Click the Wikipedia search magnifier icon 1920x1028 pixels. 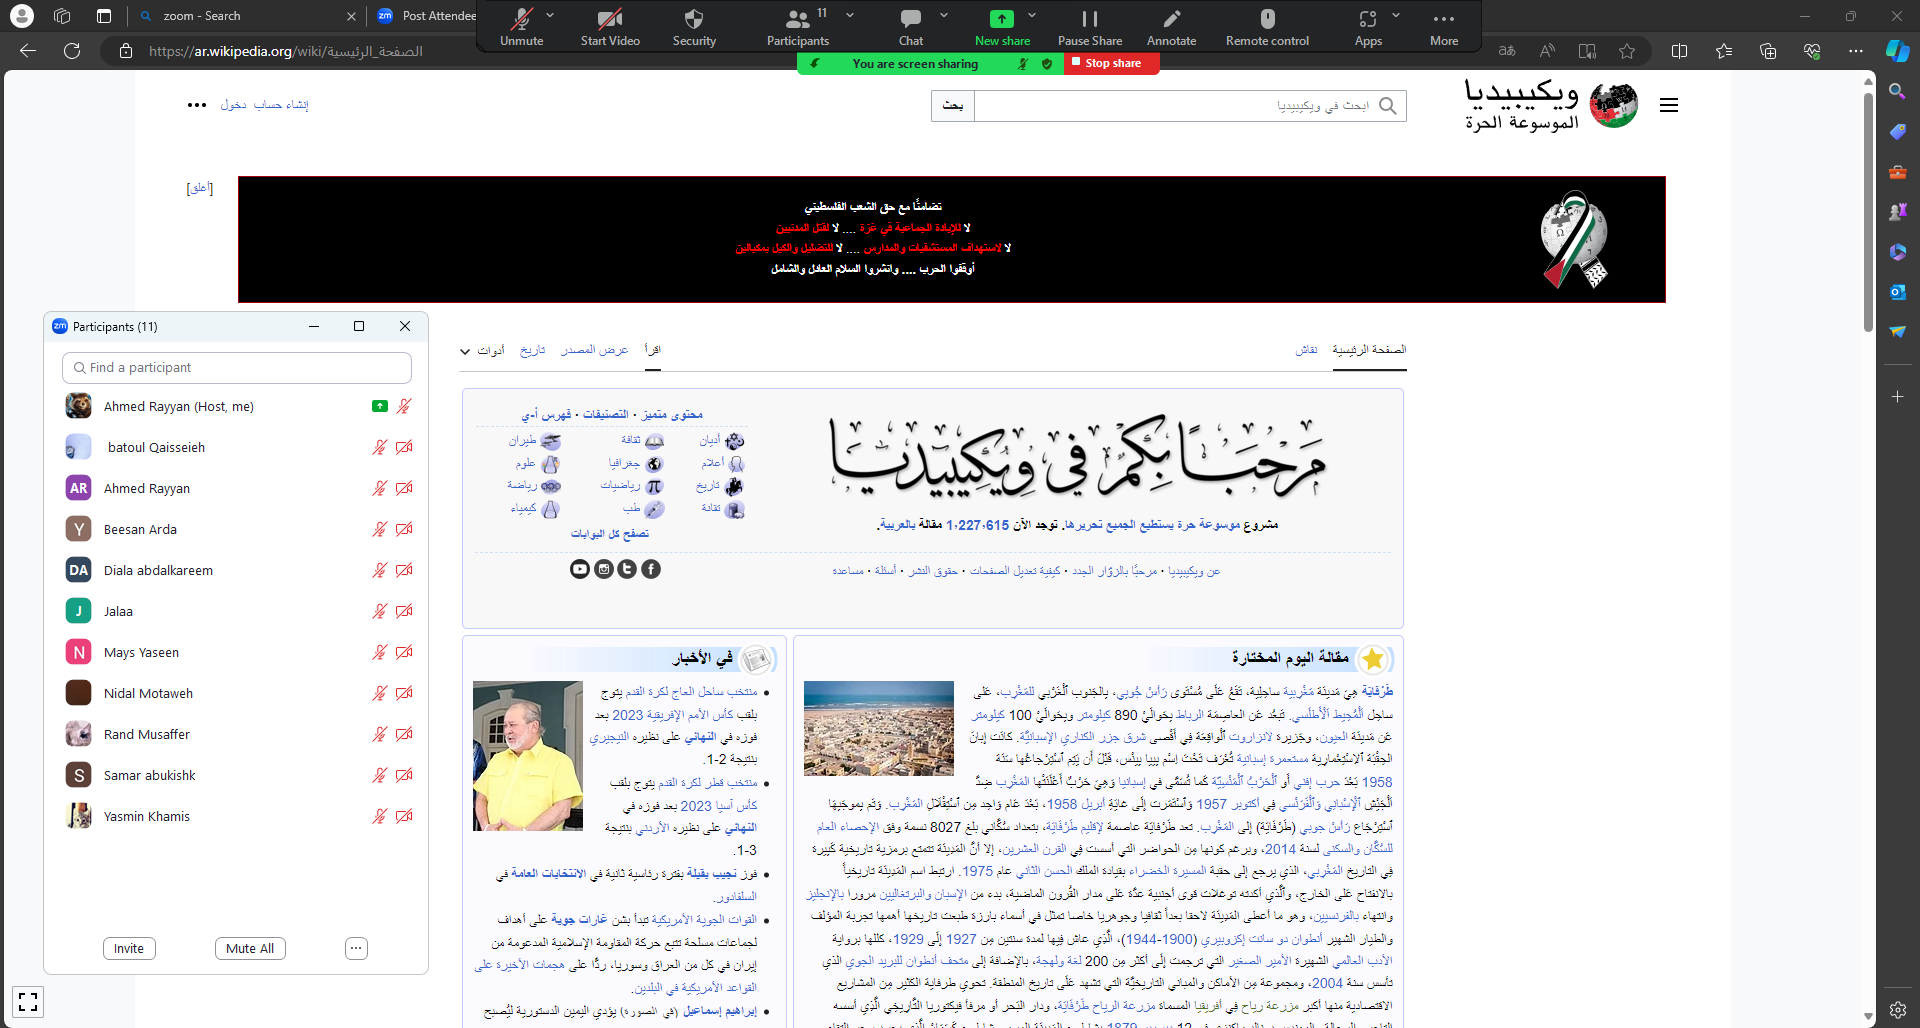[x=1388, y=106]
